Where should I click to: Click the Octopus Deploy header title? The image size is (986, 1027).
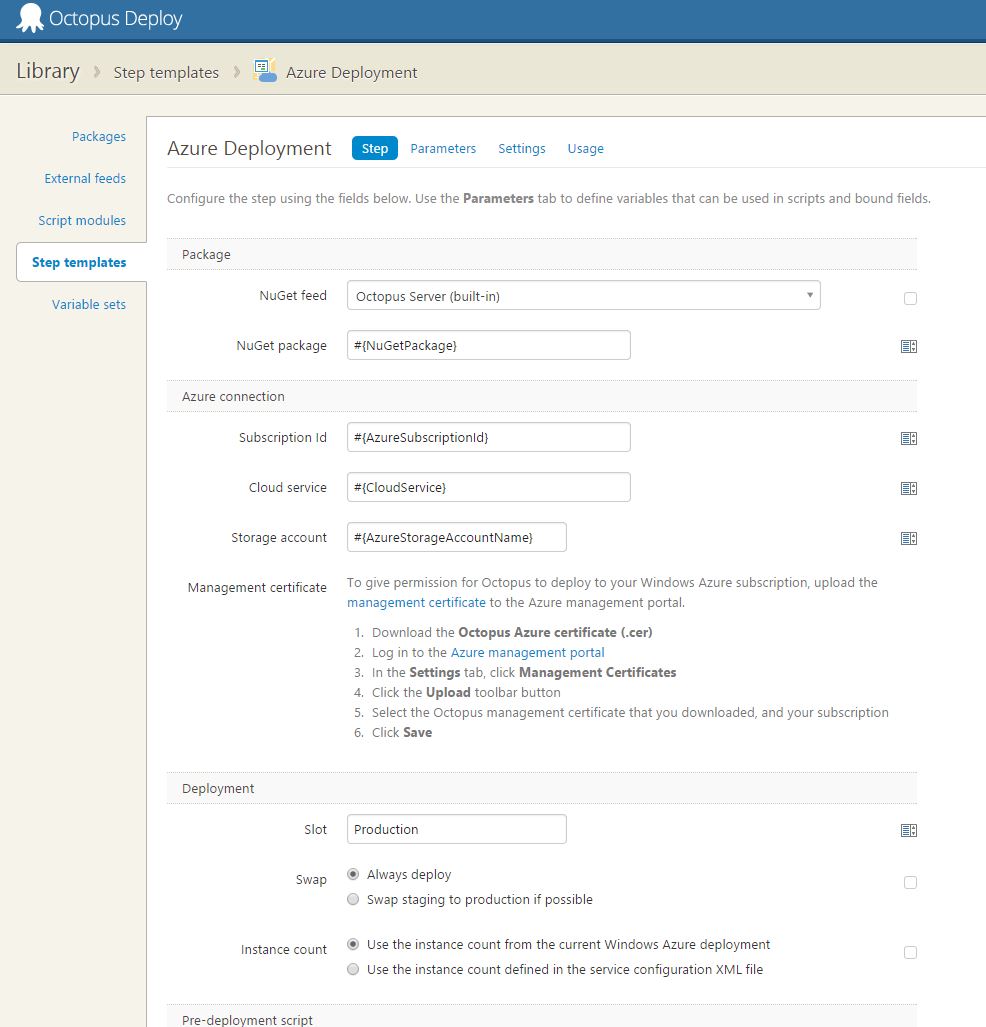tap(116, 18)
